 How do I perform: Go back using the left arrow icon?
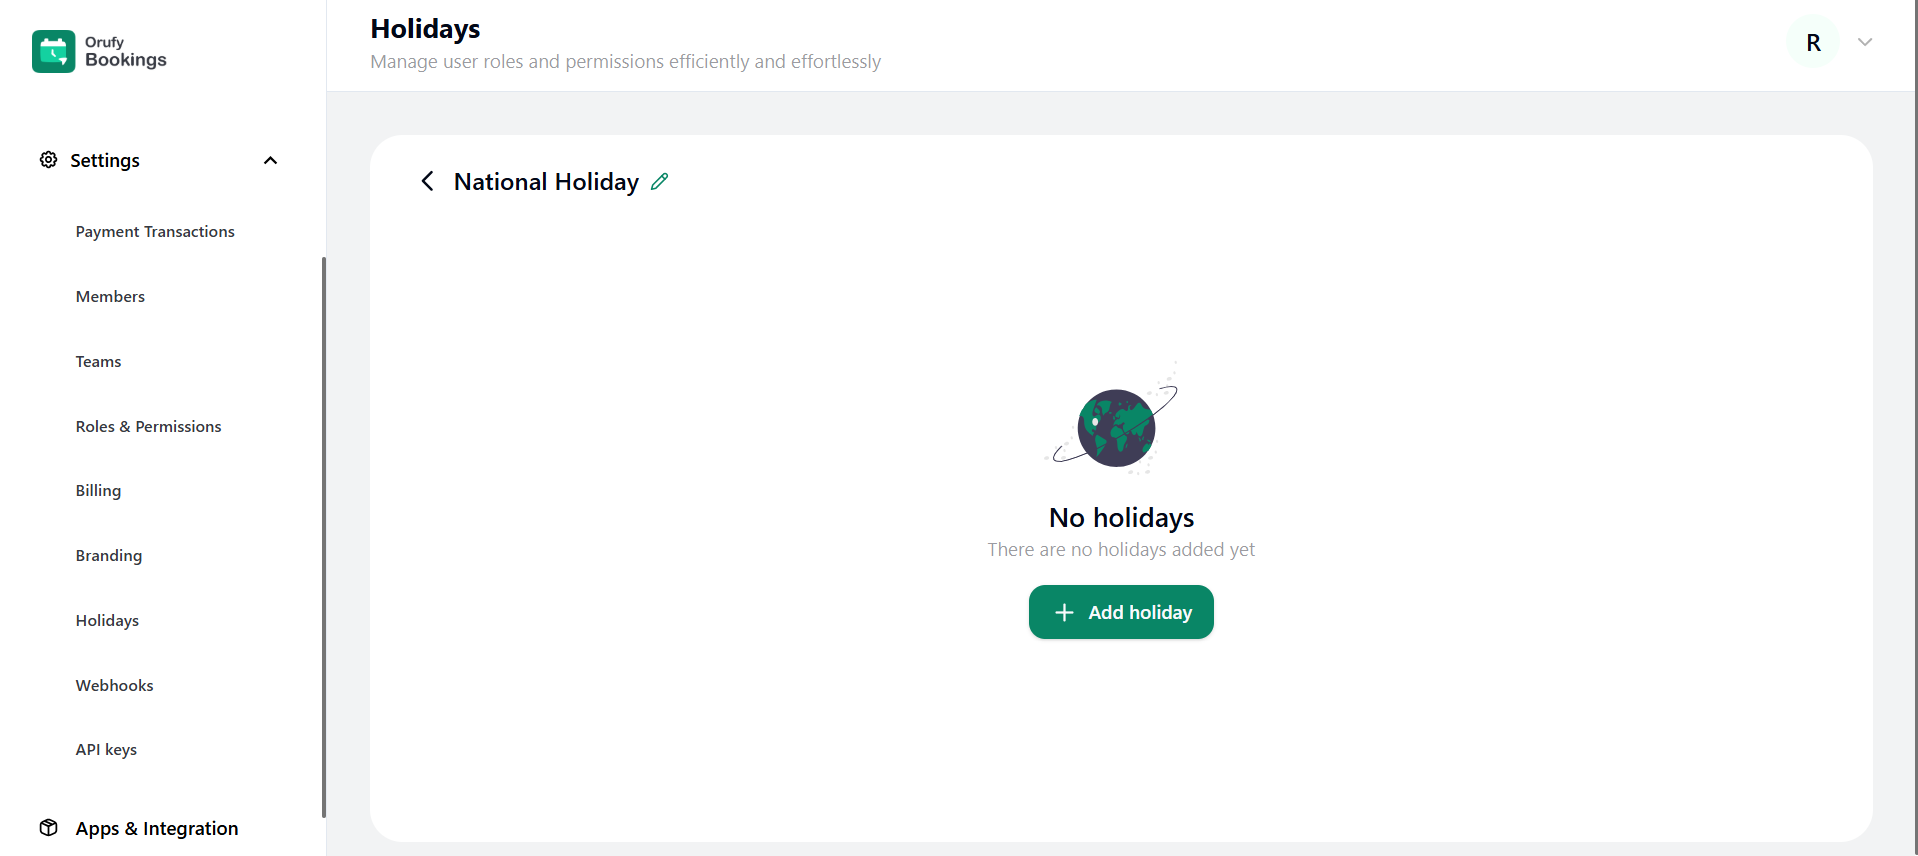[428, 181]
